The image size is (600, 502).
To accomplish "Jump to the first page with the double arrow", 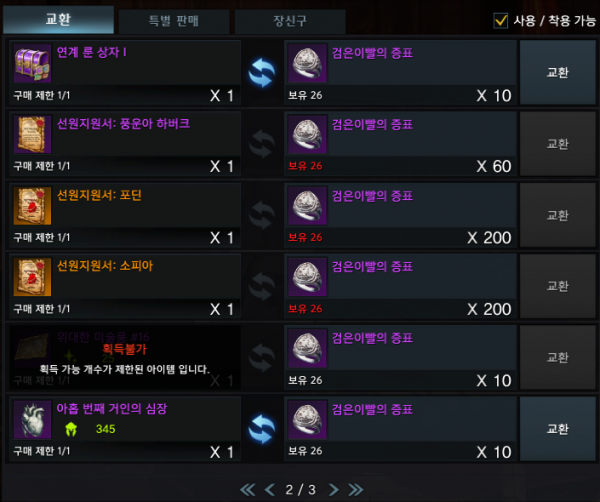I will 248,489.
